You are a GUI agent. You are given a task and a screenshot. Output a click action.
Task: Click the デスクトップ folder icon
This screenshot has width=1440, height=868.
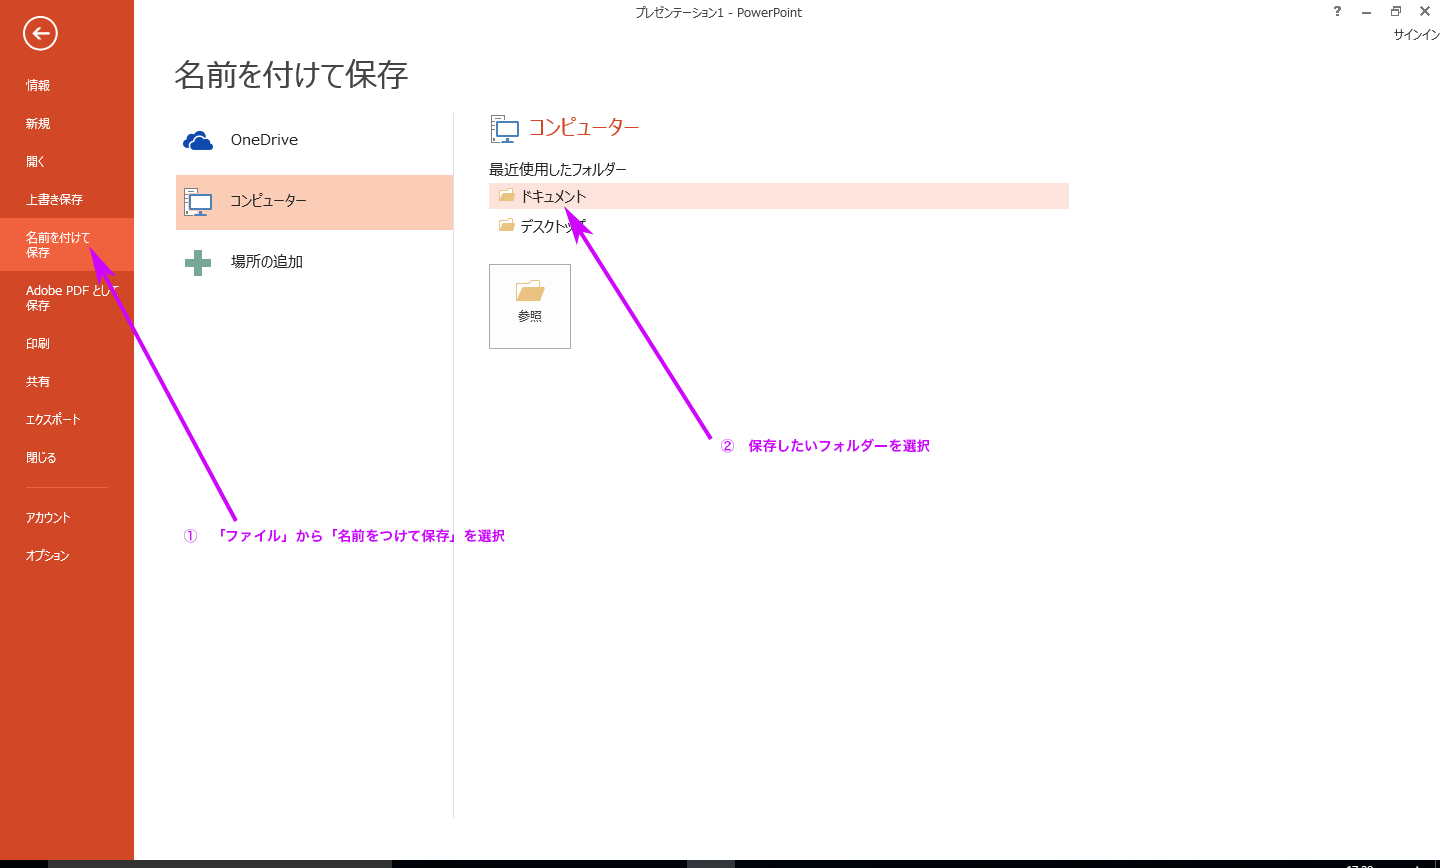tap(506, 226)
